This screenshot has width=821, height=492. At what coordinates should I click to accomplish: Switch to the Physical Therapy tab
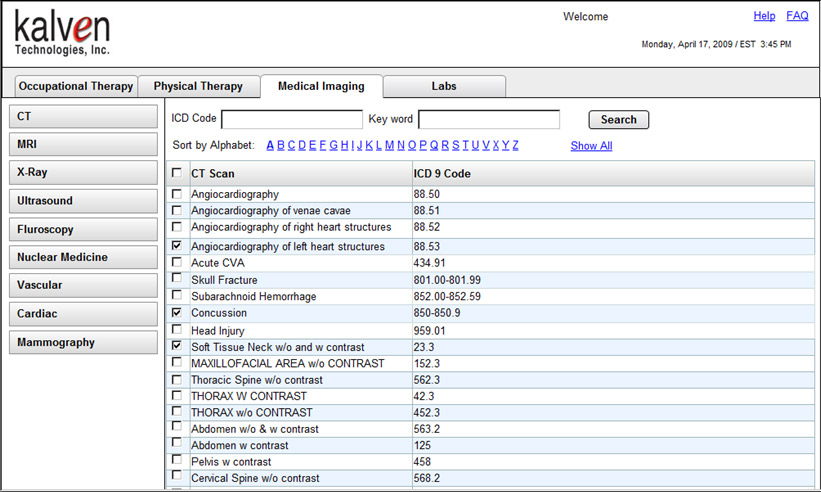point(198,87)
